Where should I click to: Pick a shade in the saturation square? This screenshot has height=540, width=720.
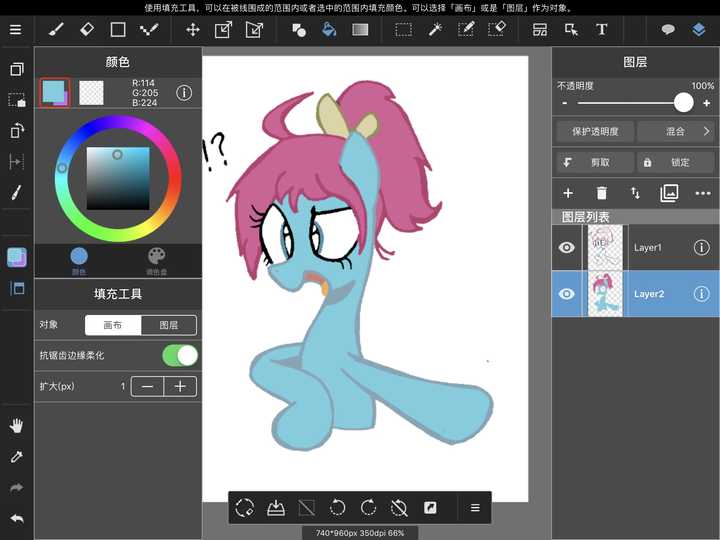[118, 179]
